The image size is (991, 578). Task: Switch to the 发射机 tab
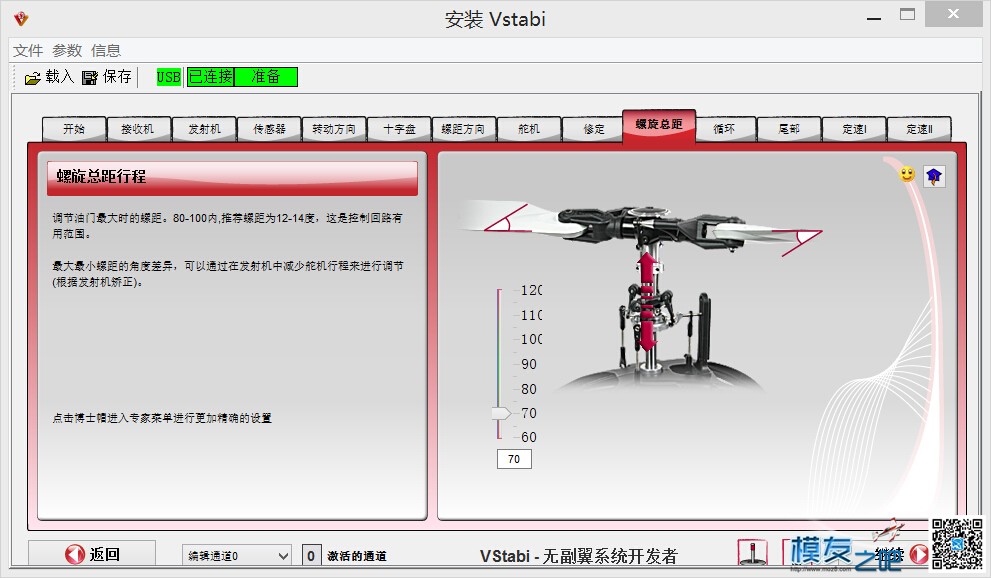[204, 129]
